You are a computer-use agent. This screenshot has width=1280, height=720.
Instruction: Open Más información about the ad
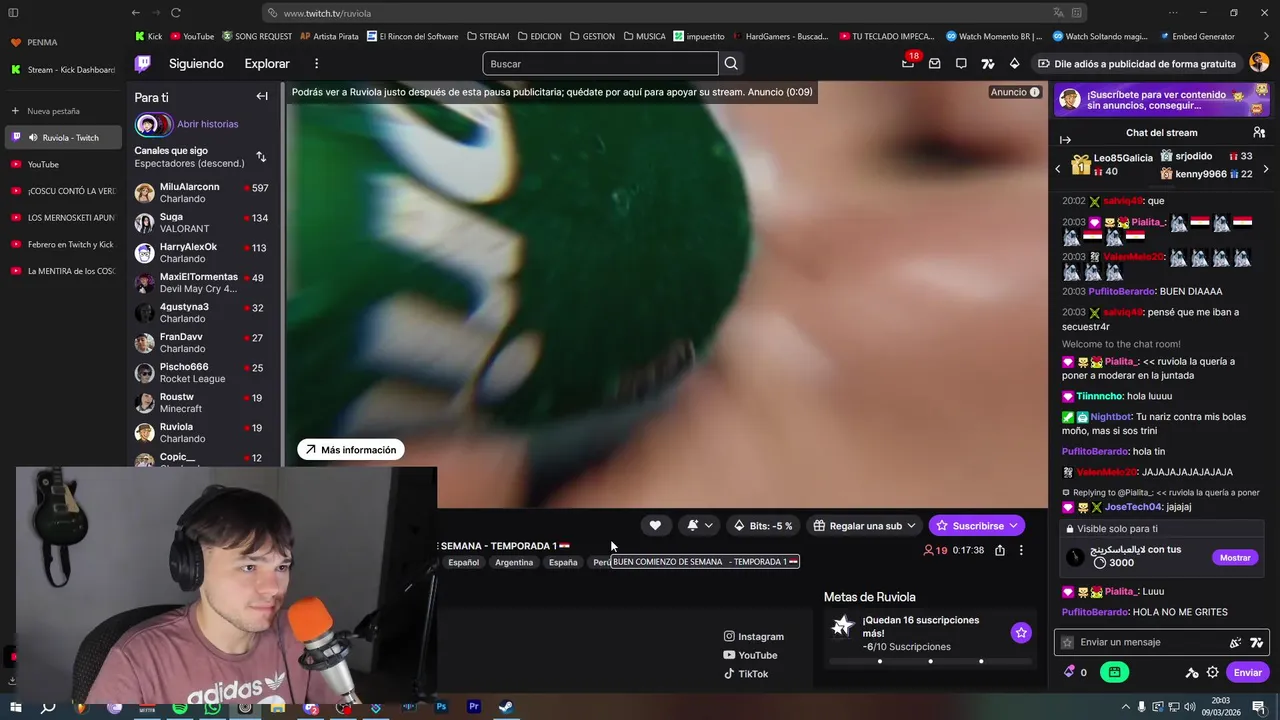350,450
